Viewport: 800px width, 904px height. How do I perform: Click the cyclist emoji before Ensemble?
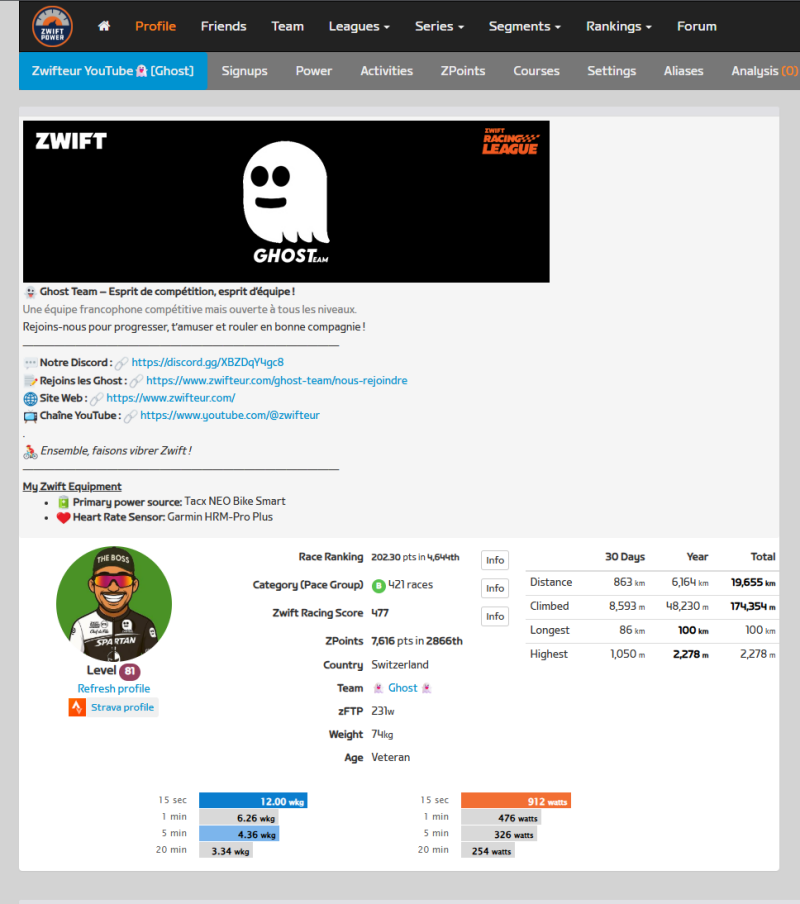pyautogui.click(x=30, y=451)
